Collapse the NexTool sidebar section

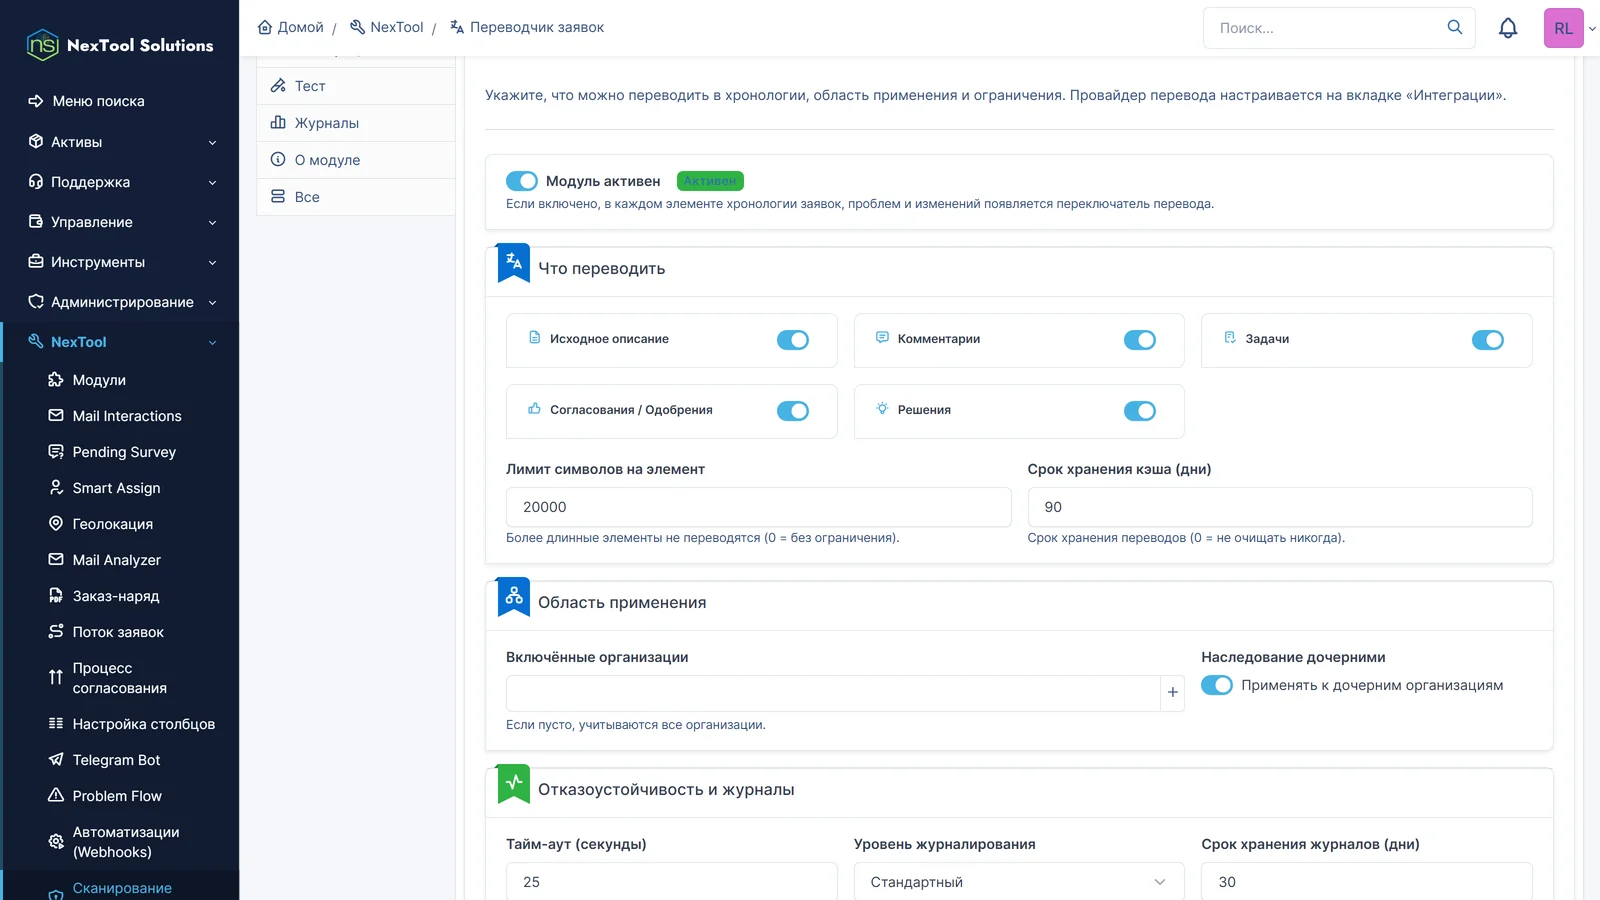pyautogui.click(x=120, y=342)
